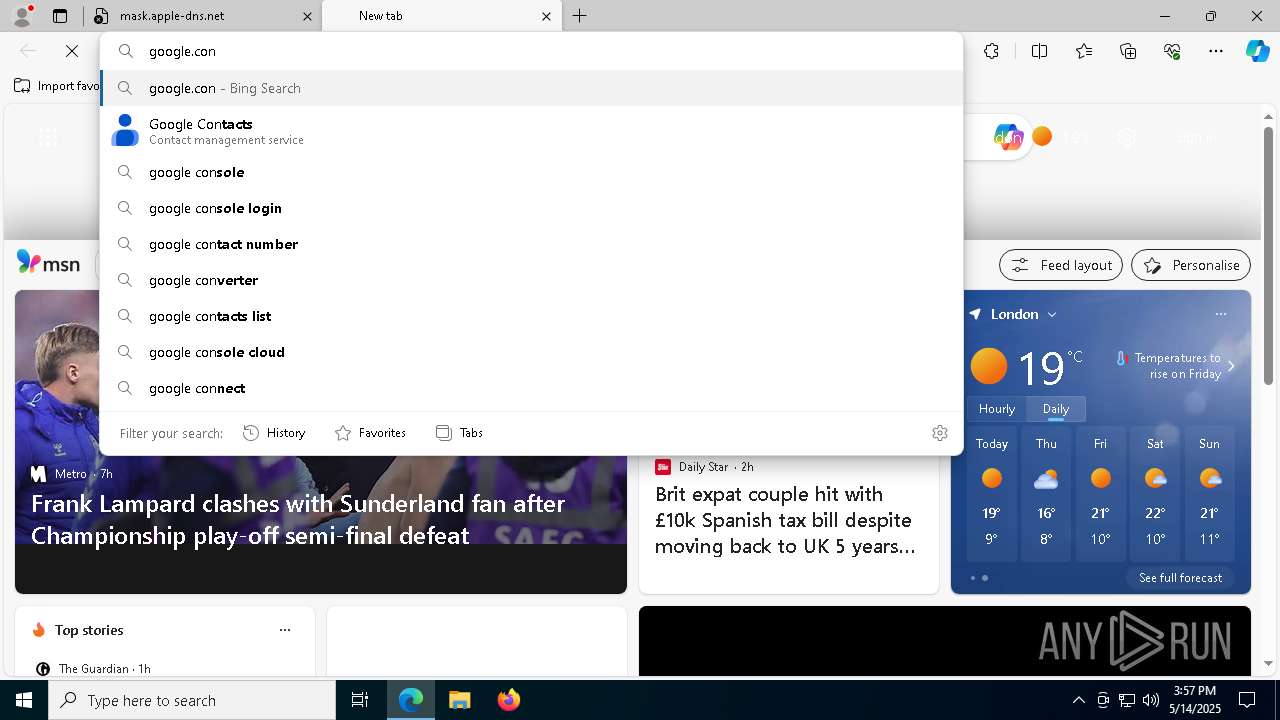Select Today forecast column
Viewport: 1280px width, 720px height.
[x=992, y=494]
